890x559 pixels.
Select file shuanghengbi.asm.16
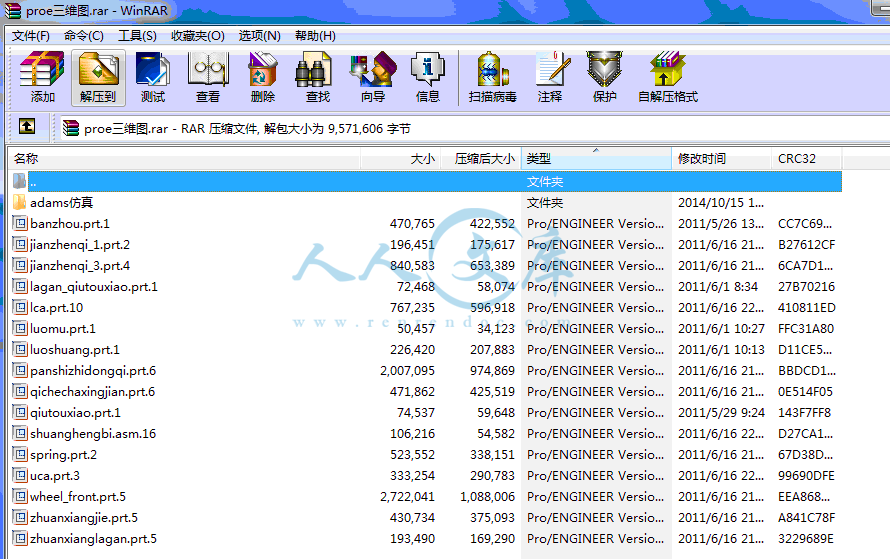pyautogui.click(x=93, y=433)
